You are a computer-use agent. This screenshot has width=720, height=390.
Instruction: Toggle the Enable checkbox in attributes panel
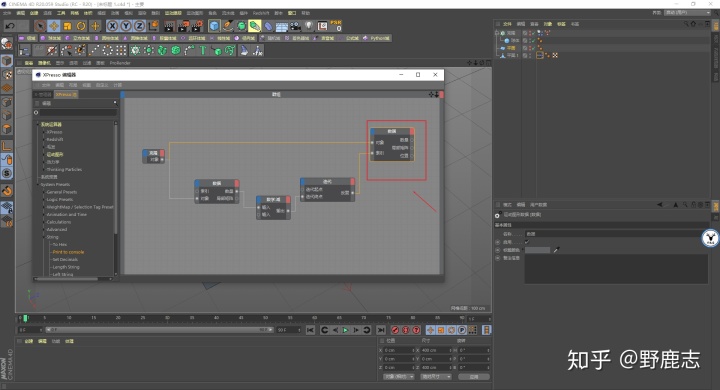click(527, 242)
